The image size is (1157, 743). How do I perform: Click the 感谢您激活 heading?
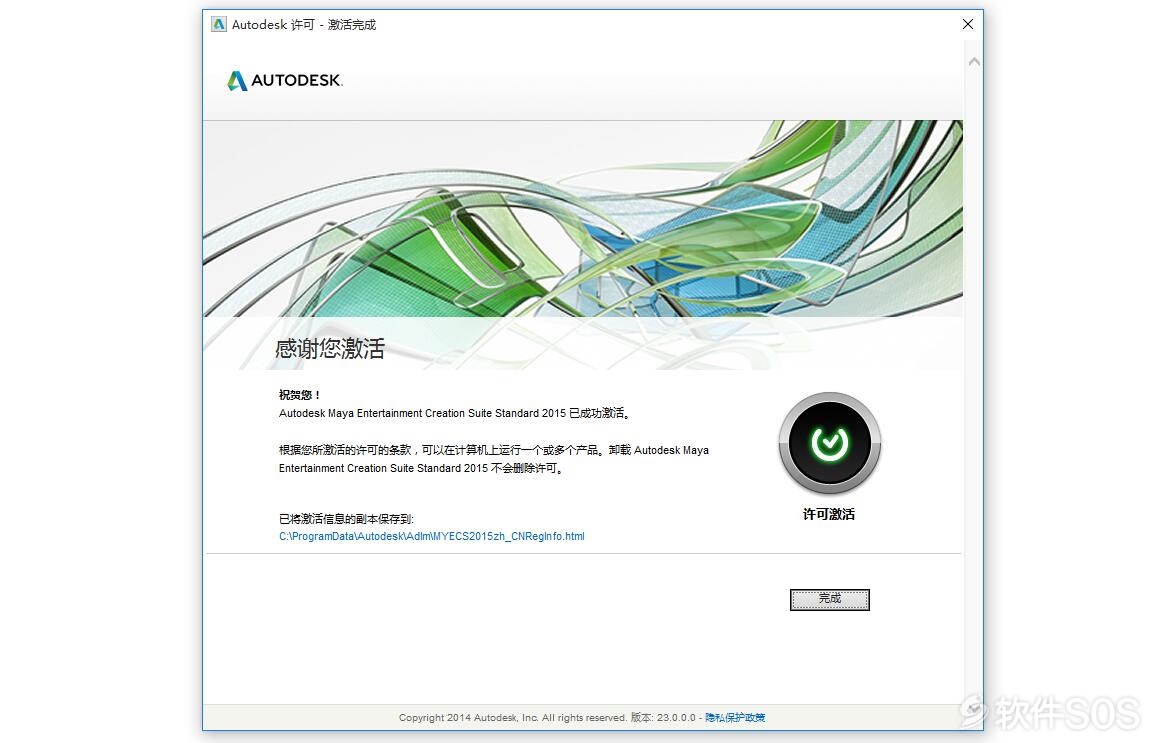point(330,348)
